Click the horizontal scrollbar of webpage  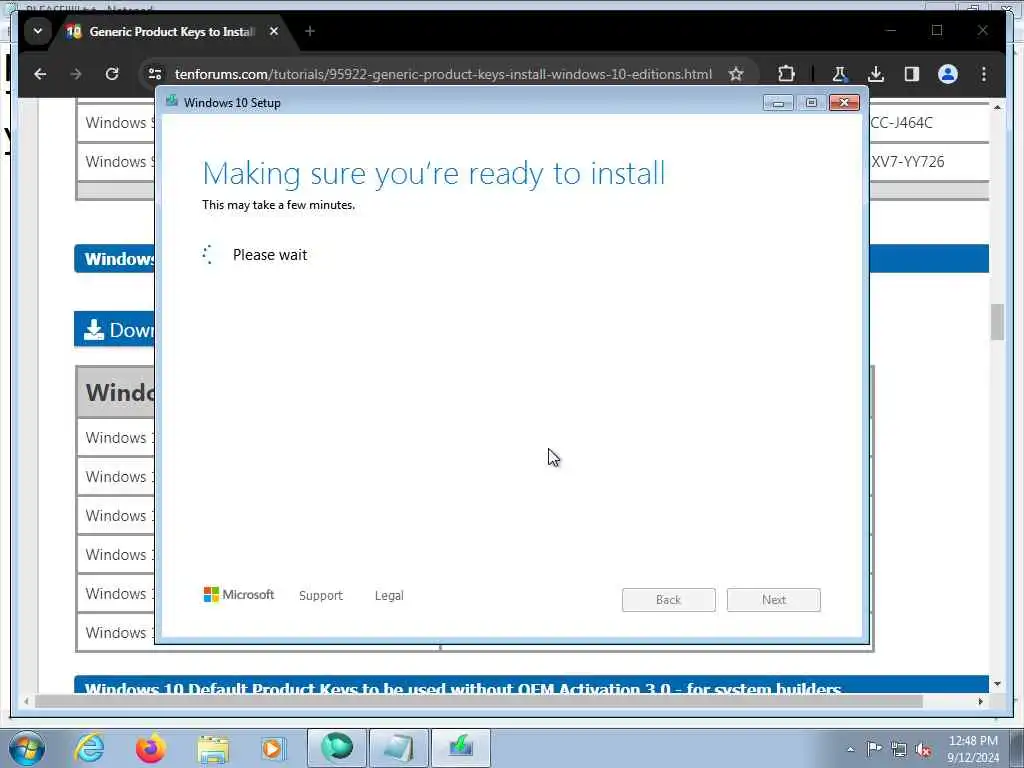tap(478, 701)
